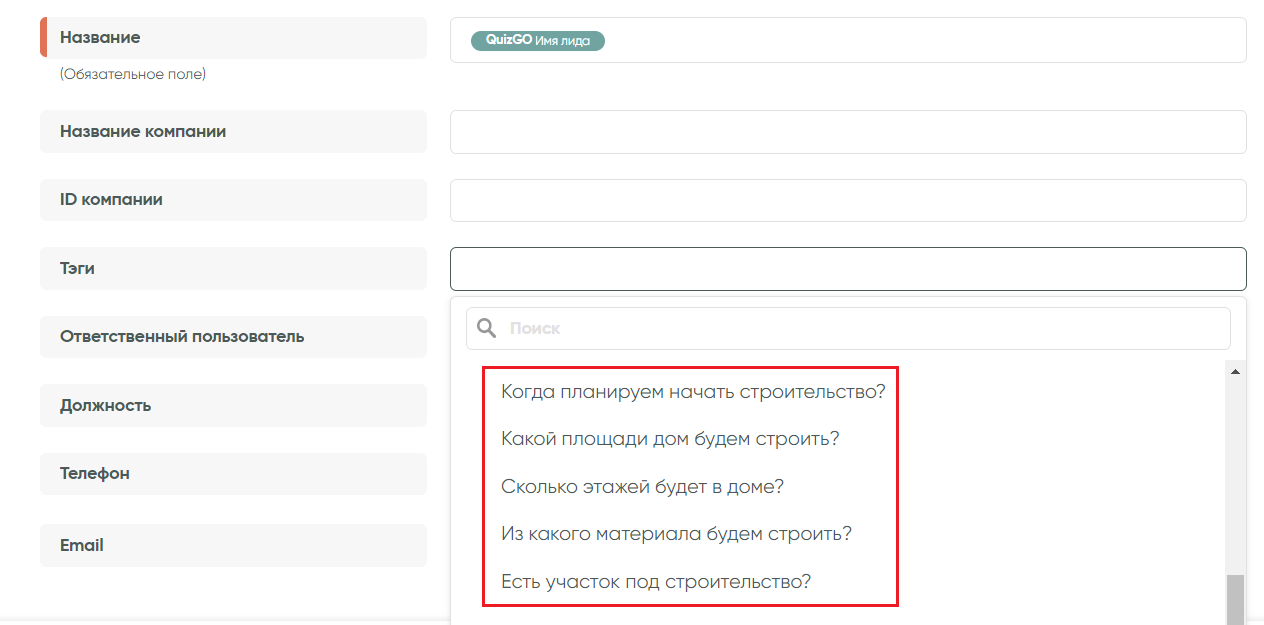This screenshot has height=625, width=1264.
Task: Type in the Поиск search box
Action: 860,328
